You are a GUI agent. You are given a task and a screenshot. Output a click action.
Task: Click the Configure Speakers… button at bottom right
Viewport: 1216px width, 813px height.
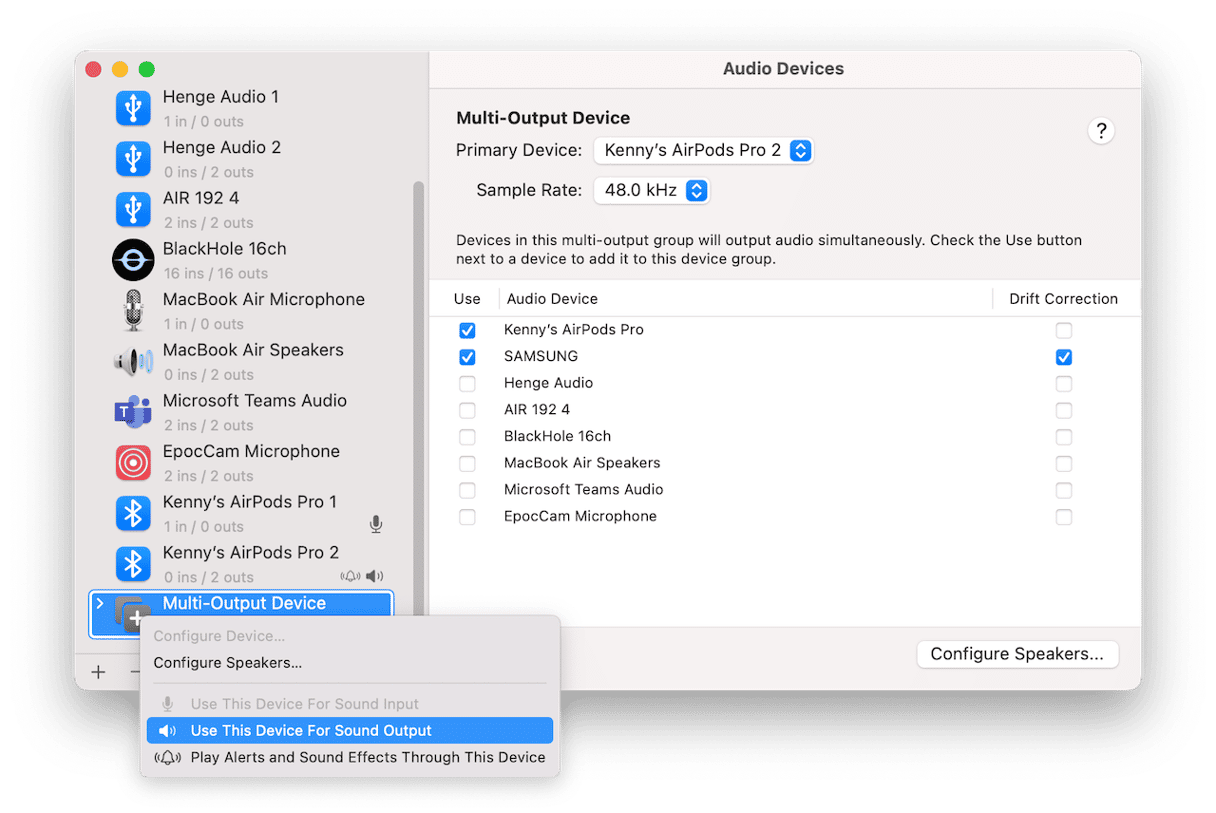(x=1017, y=654)
